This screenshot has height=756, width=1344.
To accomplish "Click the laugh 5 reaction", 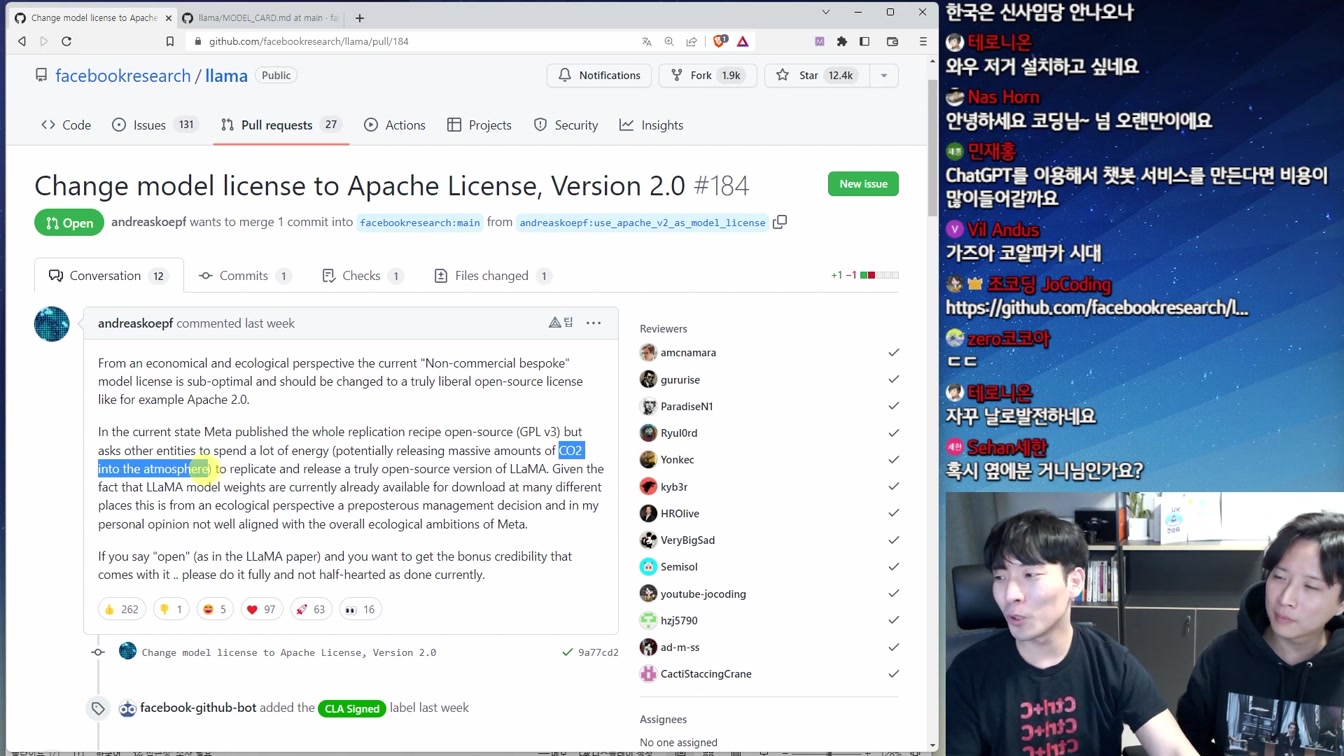I will pyautogui.click(x=215, y=609).
